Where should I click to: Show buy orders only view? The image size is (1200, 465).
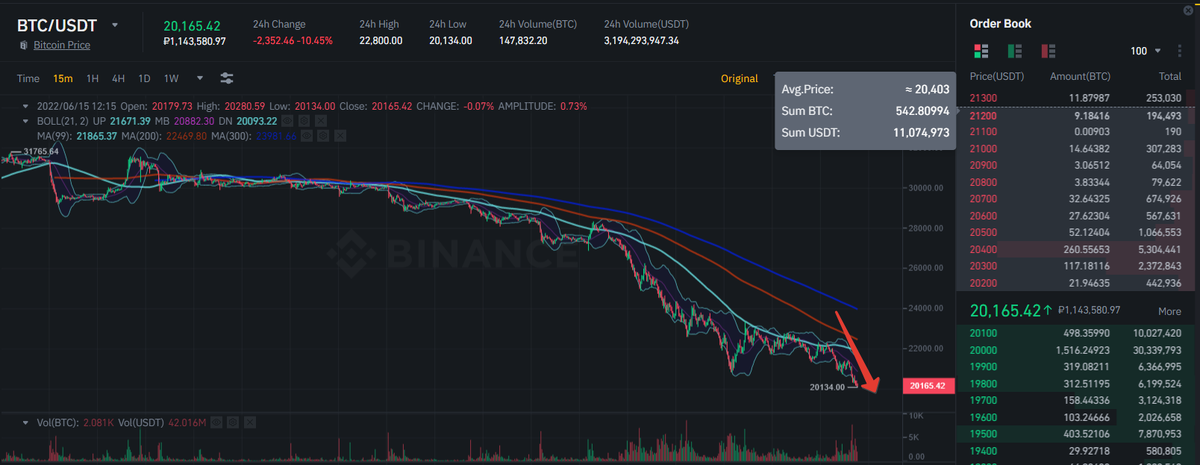(1015, 50)
